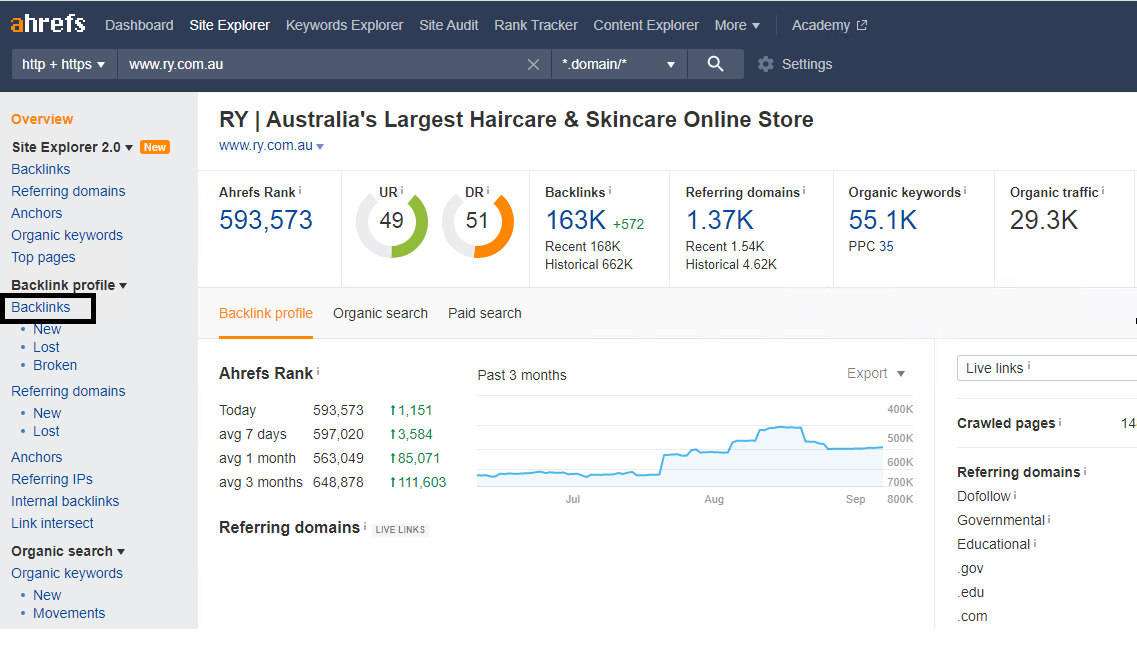Go to Dashboard in top navigation
The height and width of the screenshot is (655, 1137).
(x=139, y=25)
